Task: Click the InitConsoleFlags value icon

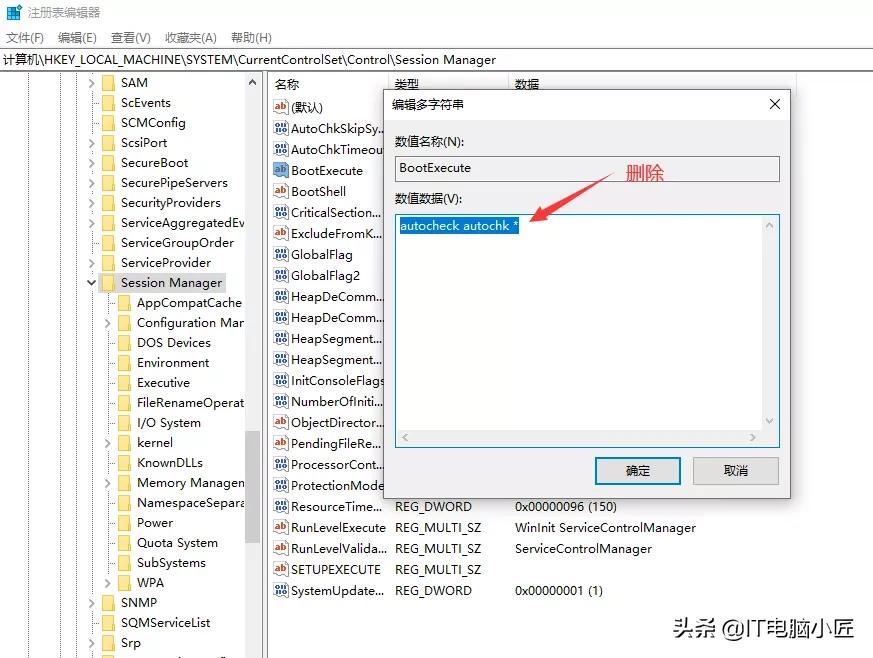Action: 281,380
